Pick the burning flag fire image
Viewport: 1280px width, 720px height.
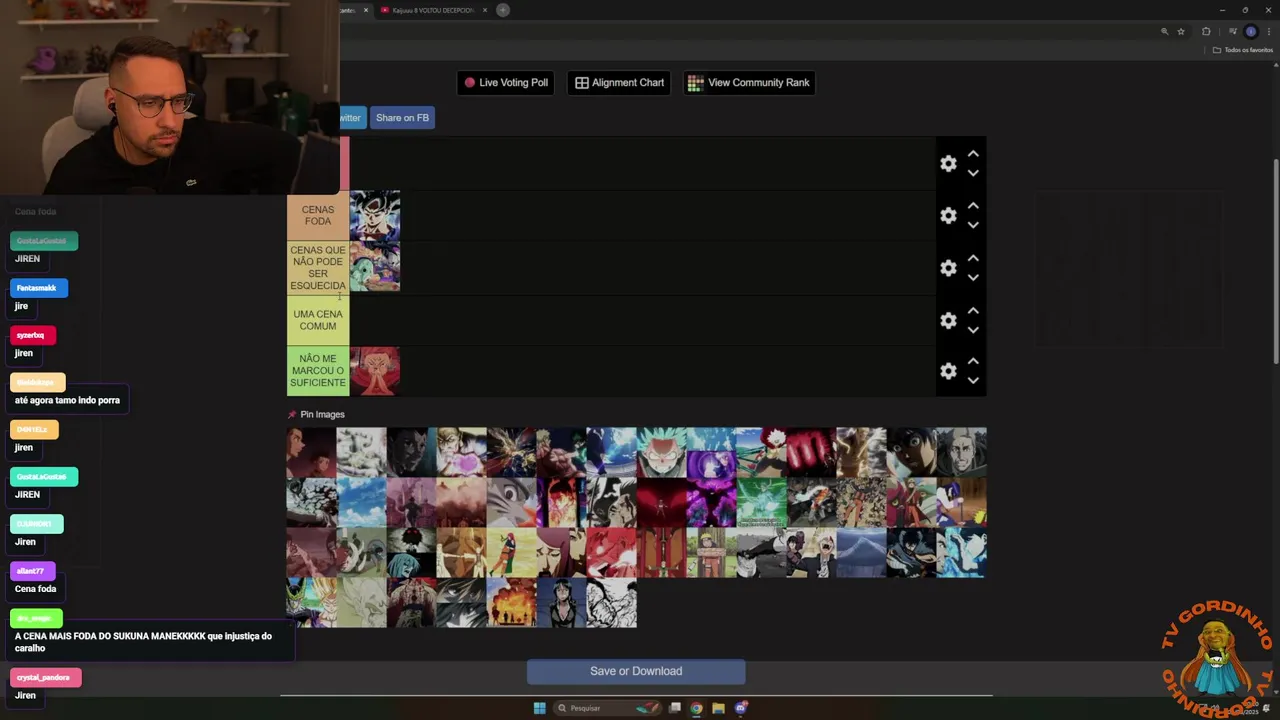512,603
